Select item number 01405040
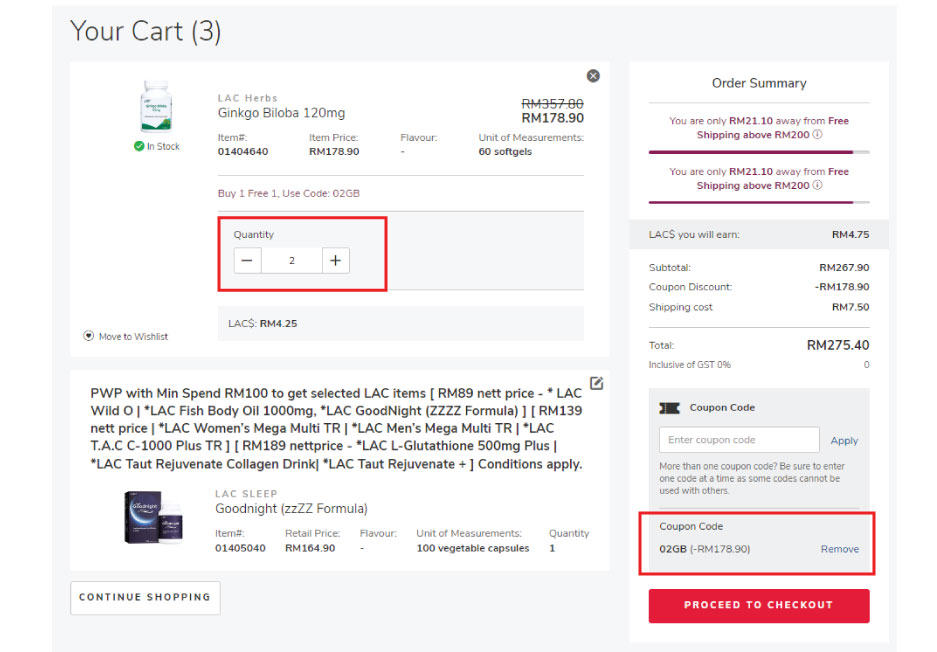This screenshot has width=937, height=652. click(240, 548)
